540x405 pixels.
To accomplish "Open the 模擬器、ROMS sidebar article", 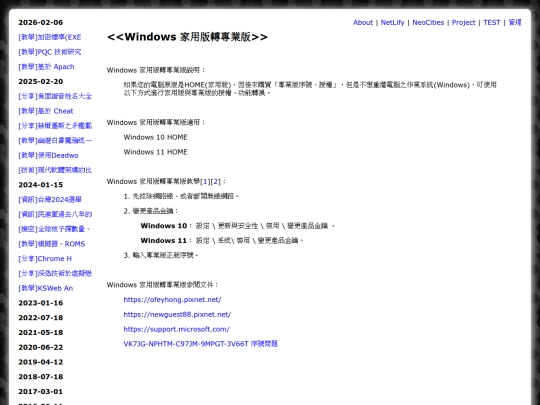I will tap(52, 244).
